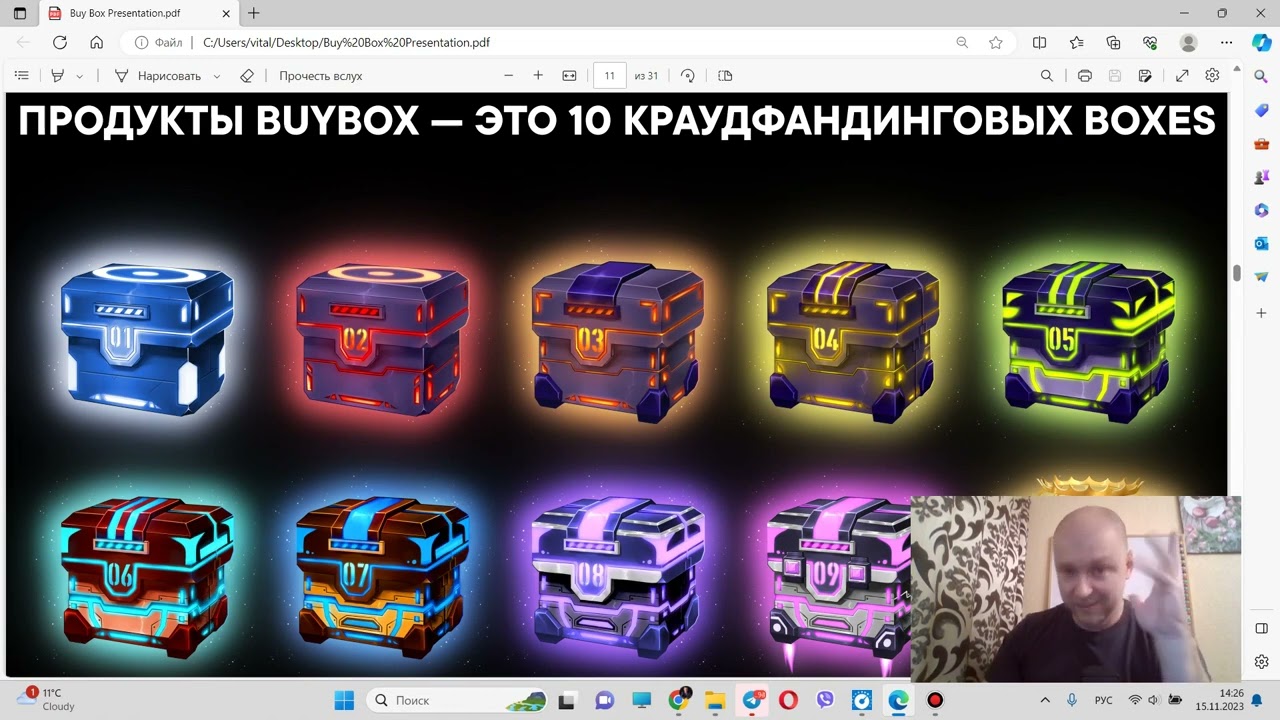The image size is (1280, 720).
Task: Open Opera from the taskbar
Action: click(788, 700)
